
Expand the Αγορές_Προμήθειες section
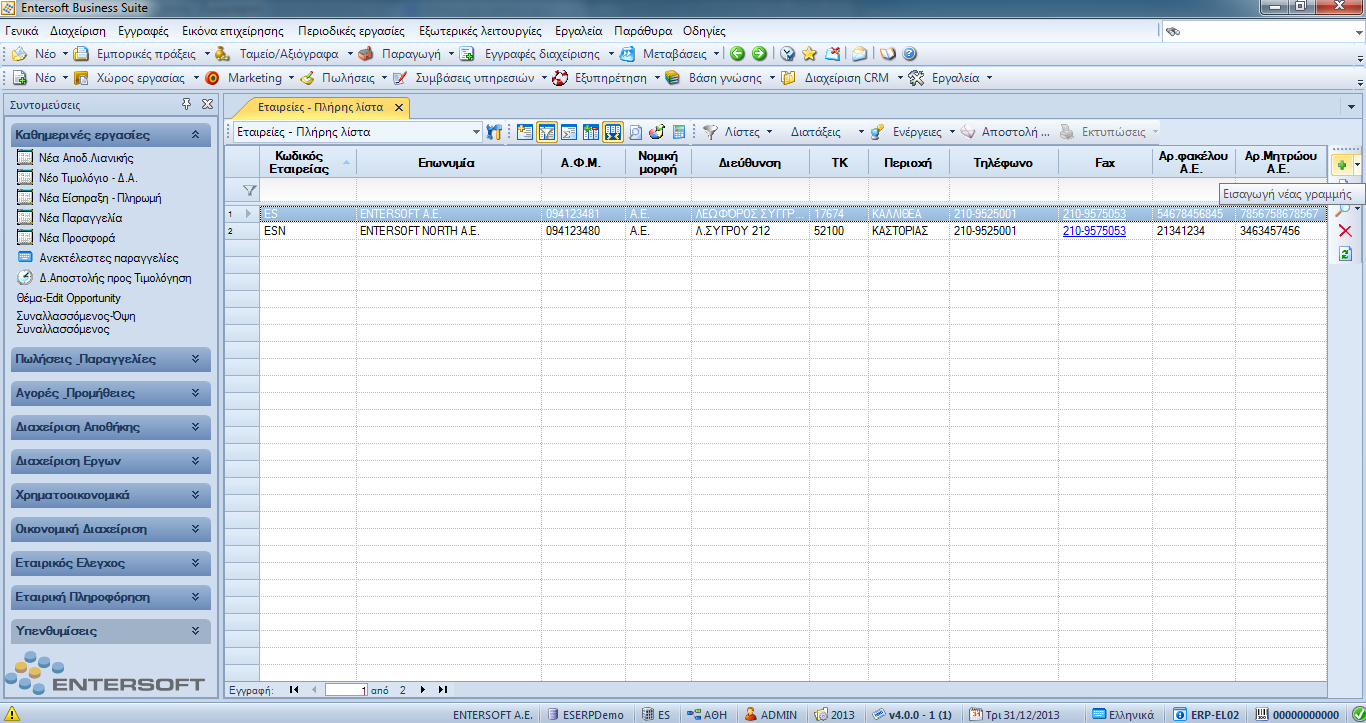coord(111,393)
